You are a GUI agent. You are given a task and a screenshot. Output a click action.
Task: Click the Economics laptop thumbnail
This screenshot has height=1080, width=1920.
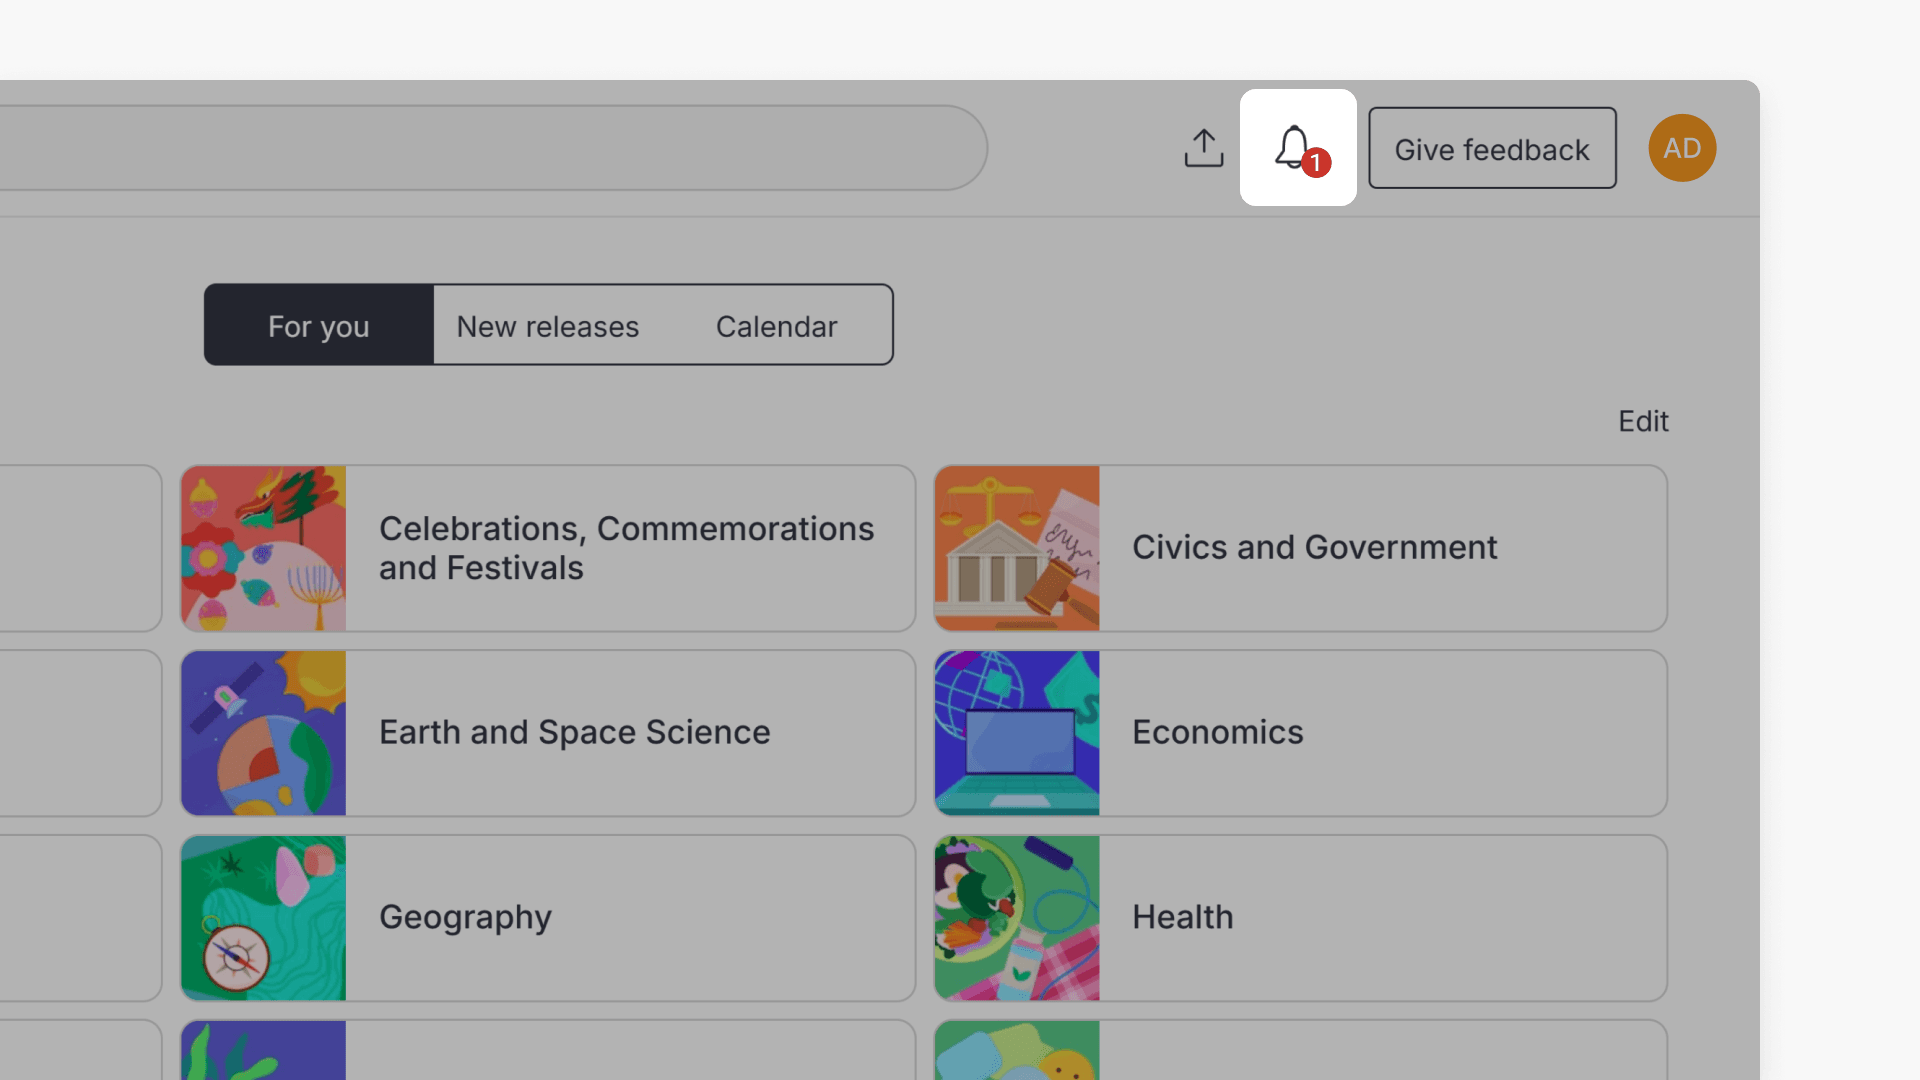pyautogui.click(x=1016, y=733)
